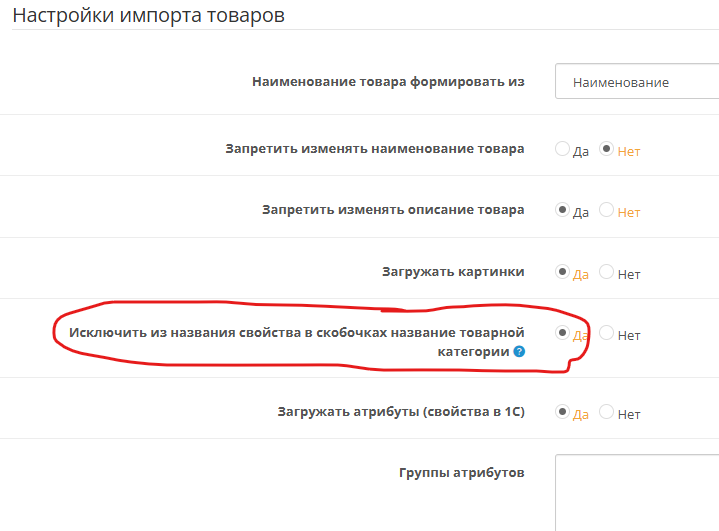Select 'Нет' for 'Запретить изменять наименование товара'
The width and height of the screenshot is (719, 531).
pos(606,149)
